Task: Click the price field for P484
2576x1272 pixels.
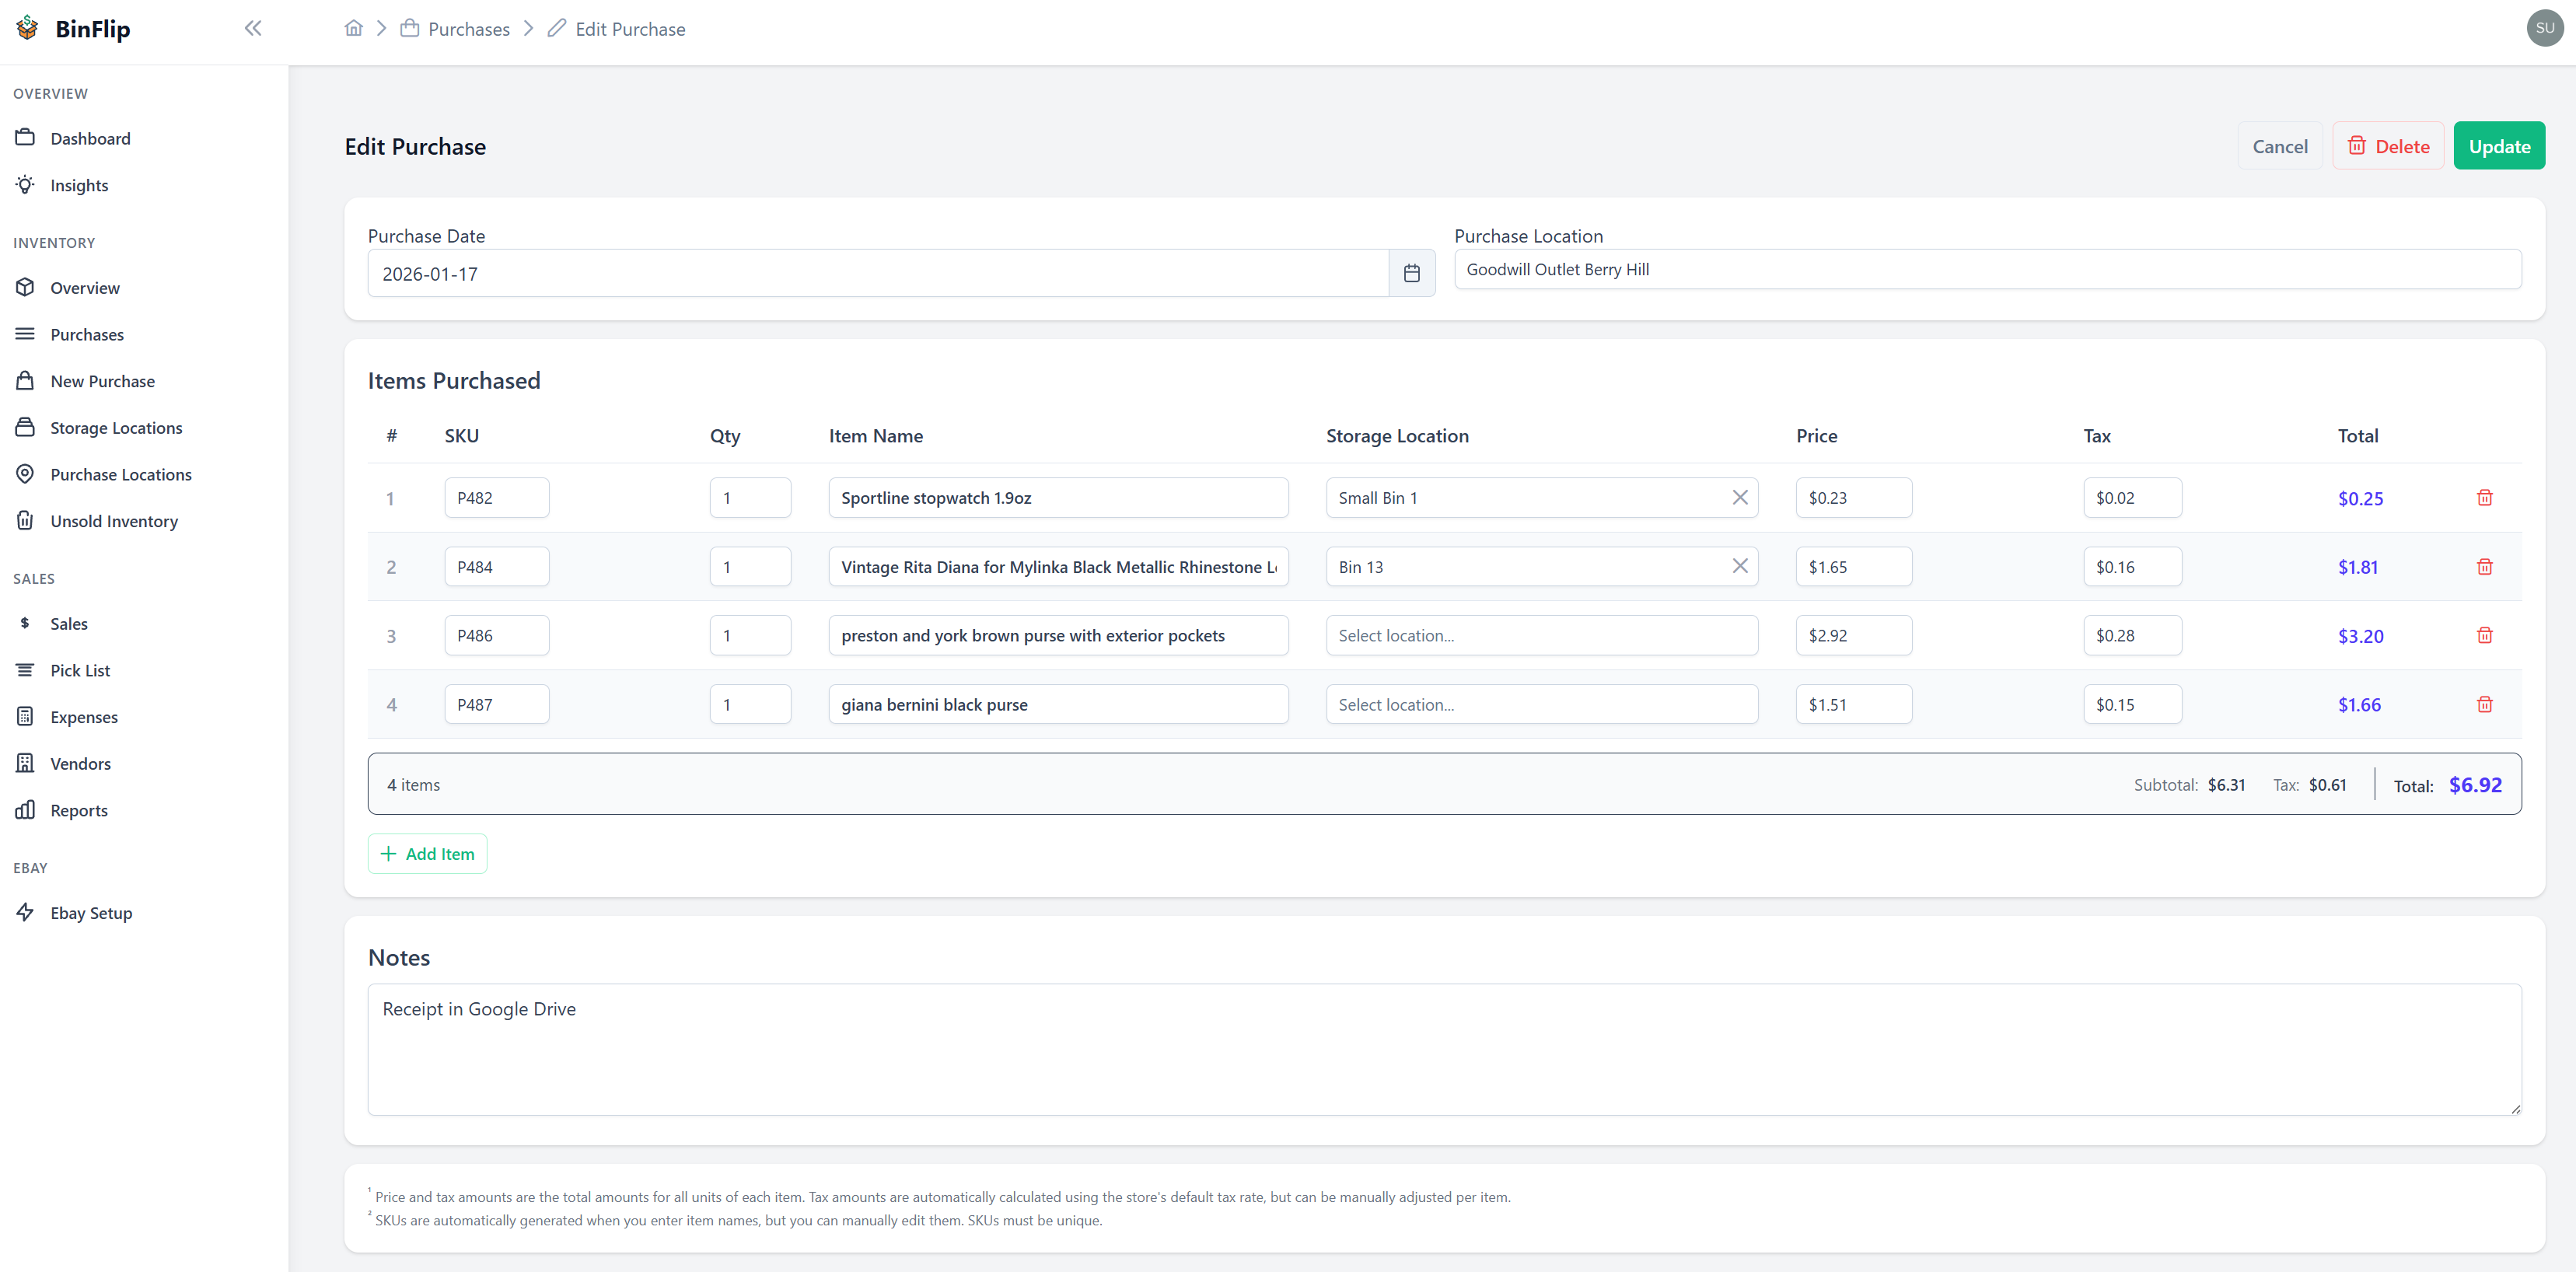Action: [x=1852, y=566]
